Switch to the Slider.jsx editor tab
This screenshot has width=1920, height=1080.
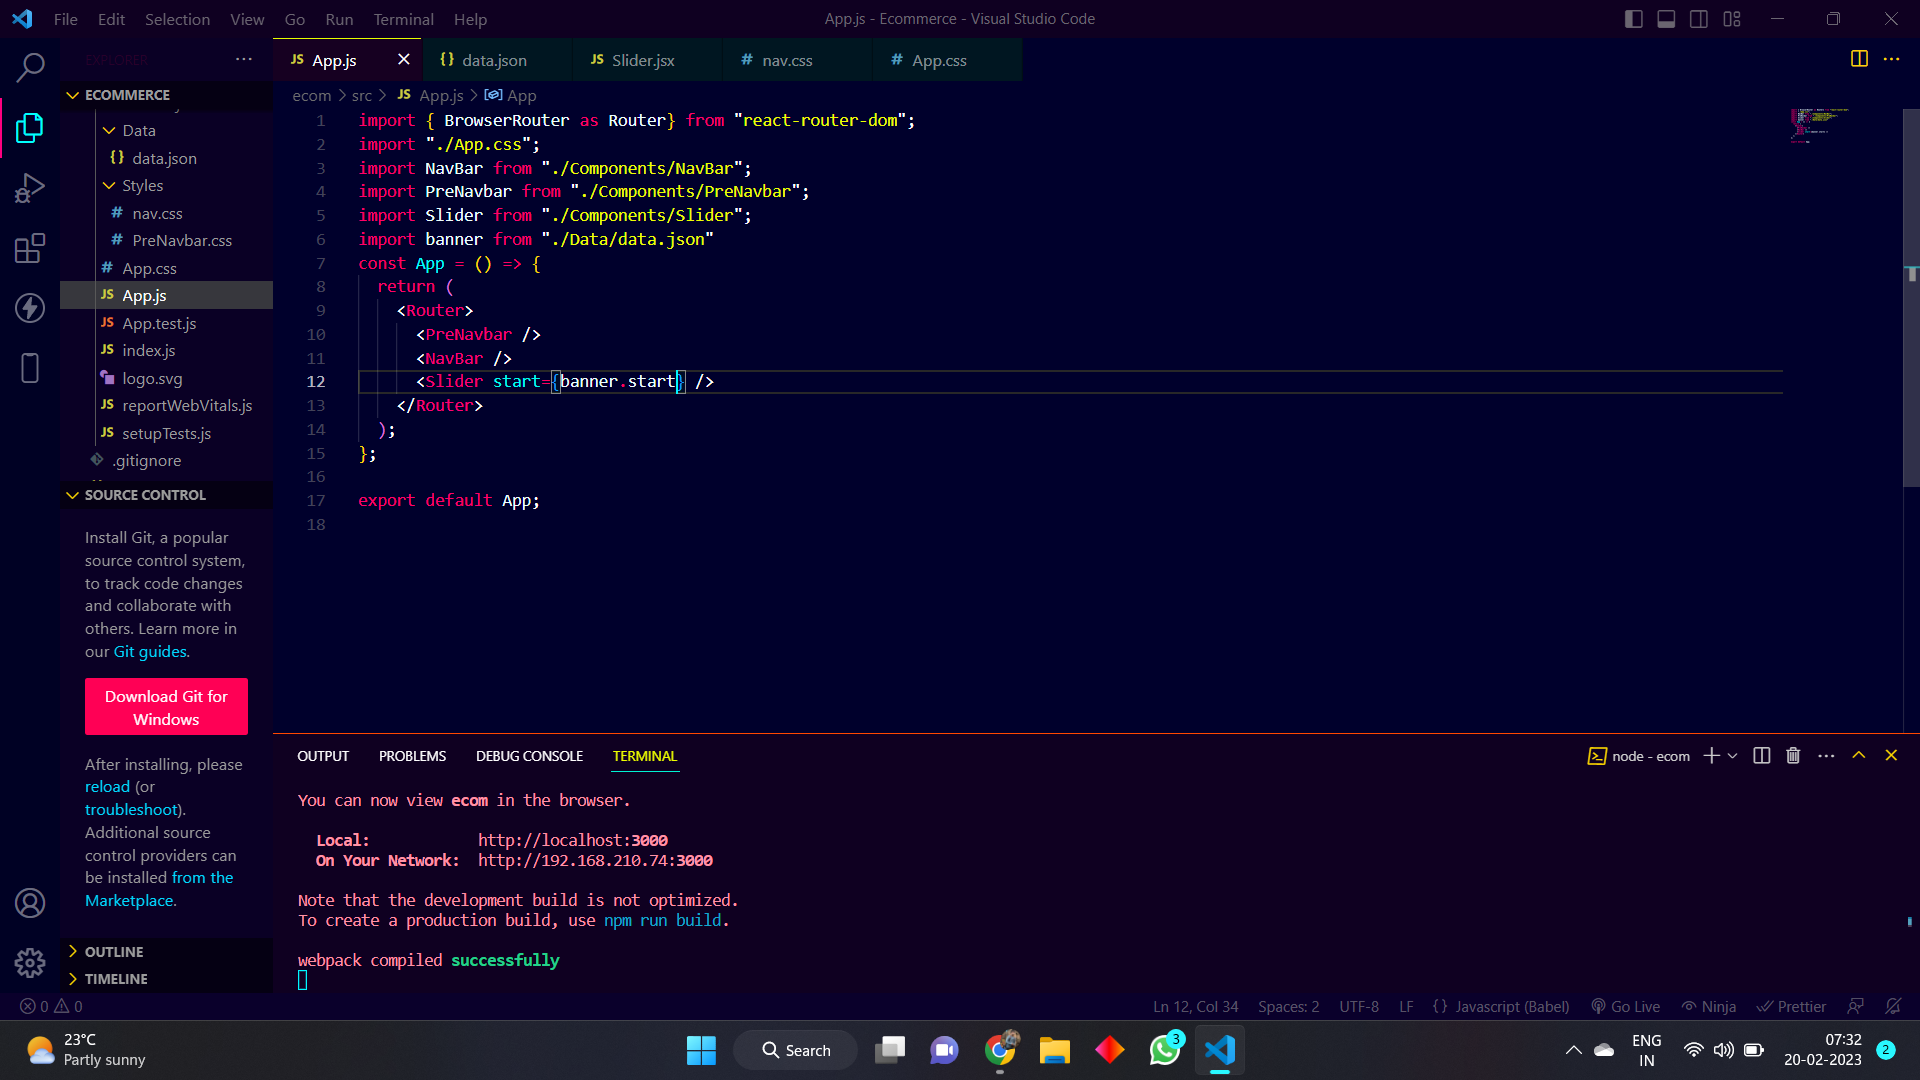click(643, 60)
